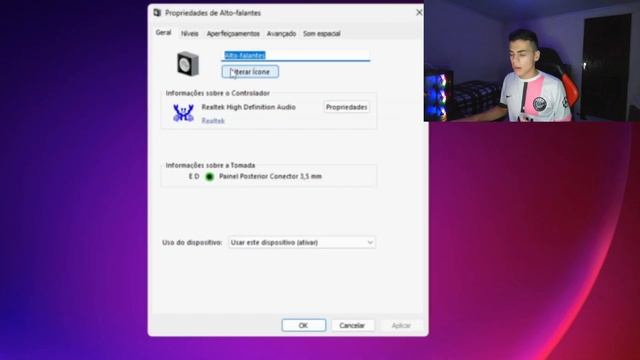Click the webcam video overlay
Image resolution: width=640 pixels, height=360 pixels.
click(532, 61)
